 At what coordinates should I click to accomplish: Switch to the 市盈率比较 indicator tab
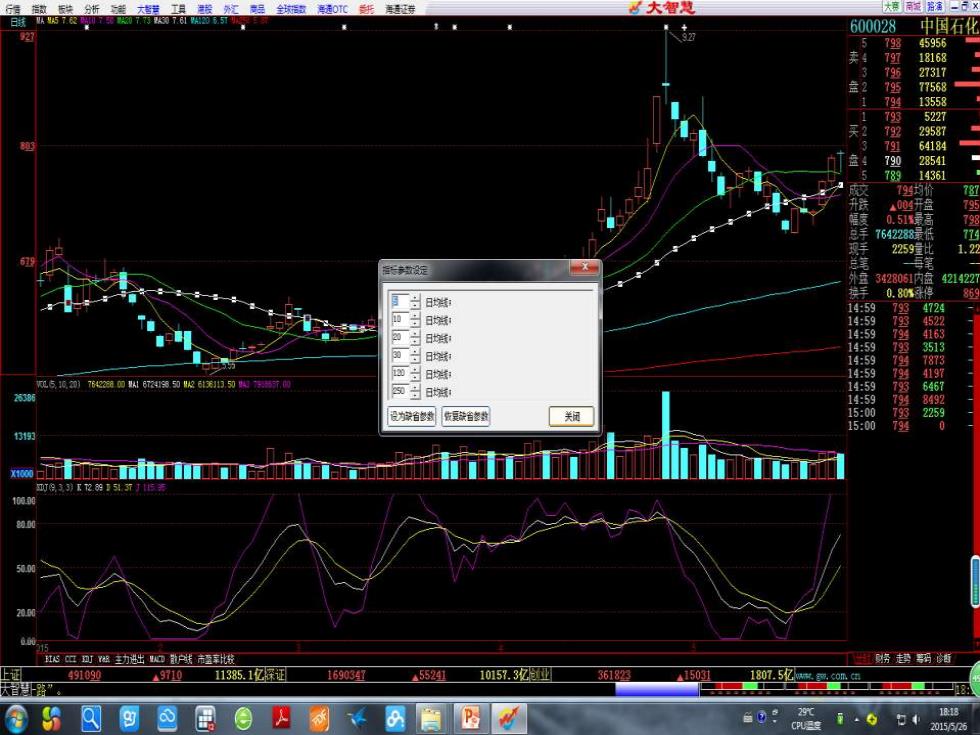coord(216,659)
